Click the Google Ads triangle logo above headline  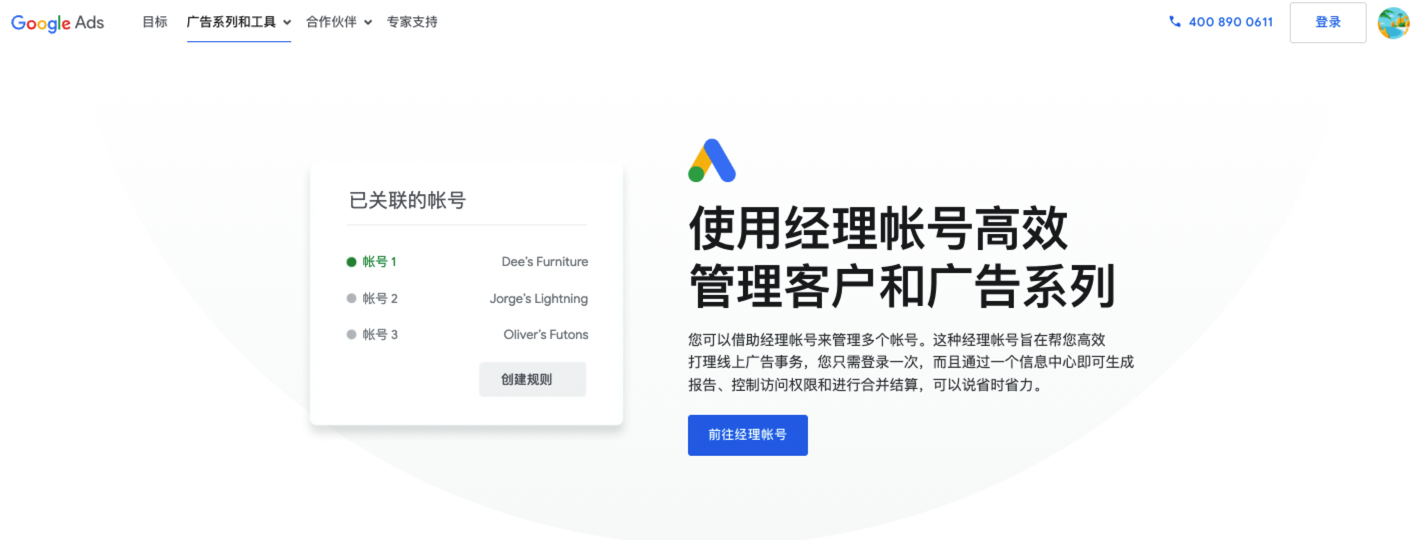click(712, 160)
